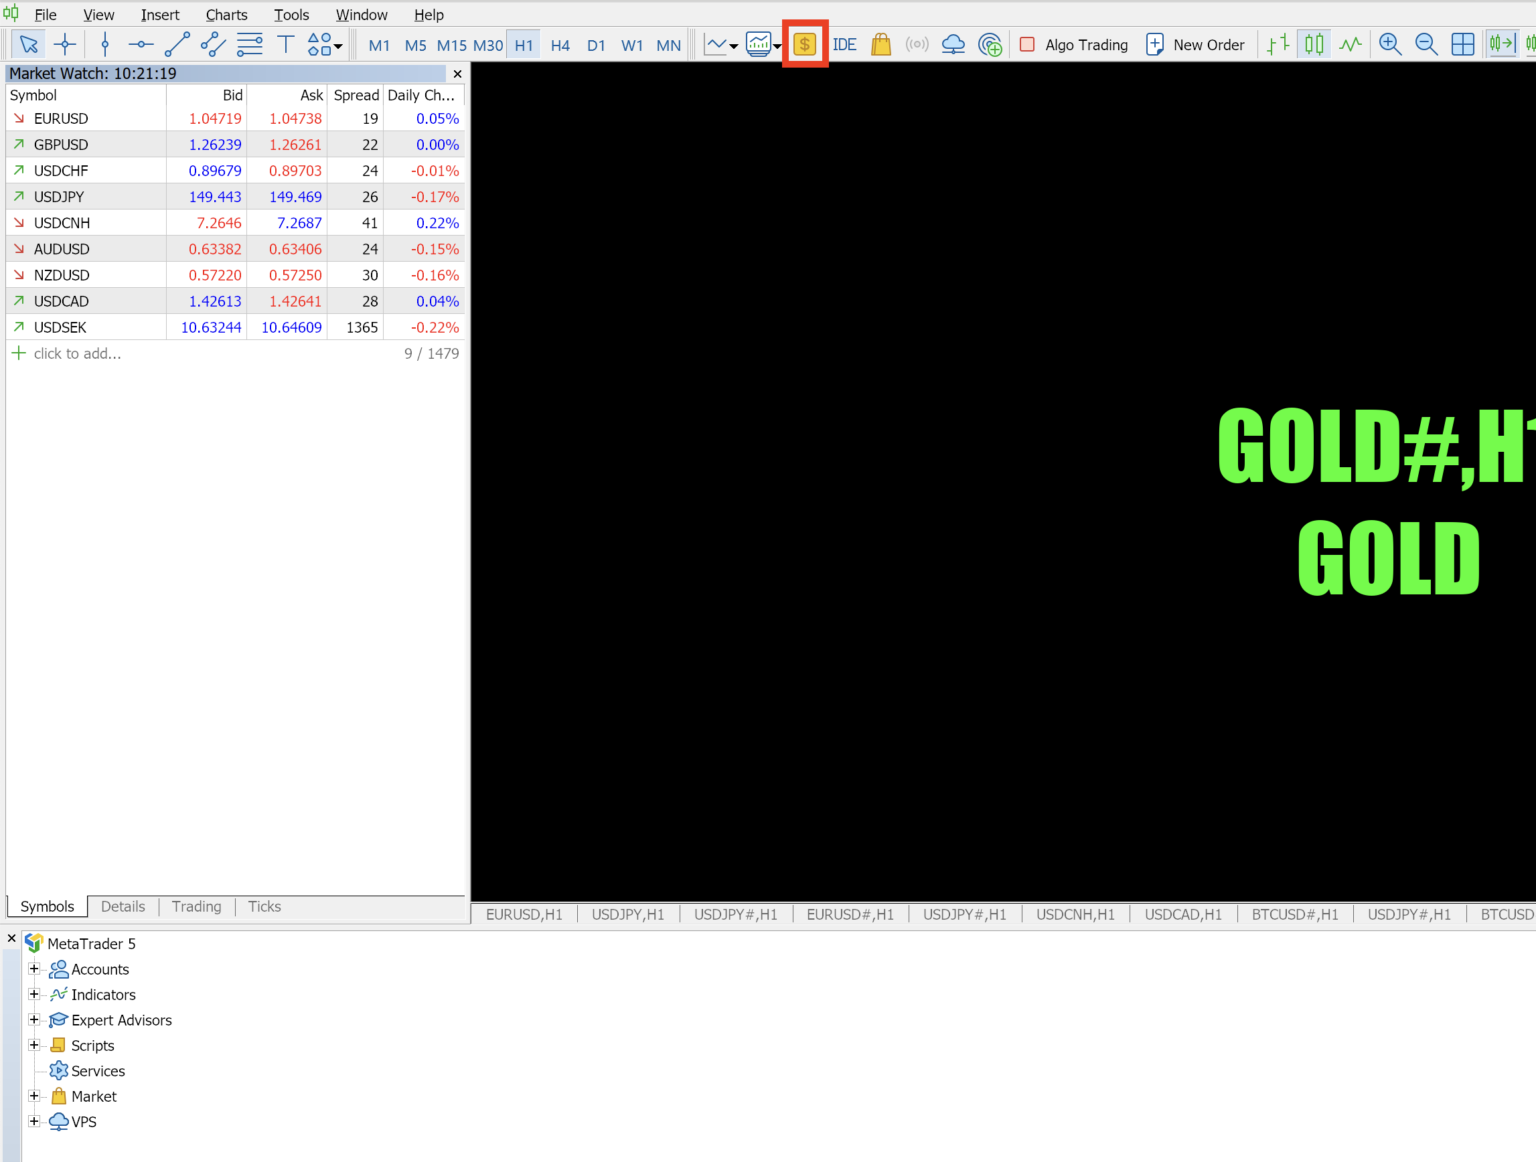Switch chart to candlestick display
Viewport: 1536px width, 1162px height.
(x=1314, y=44)
